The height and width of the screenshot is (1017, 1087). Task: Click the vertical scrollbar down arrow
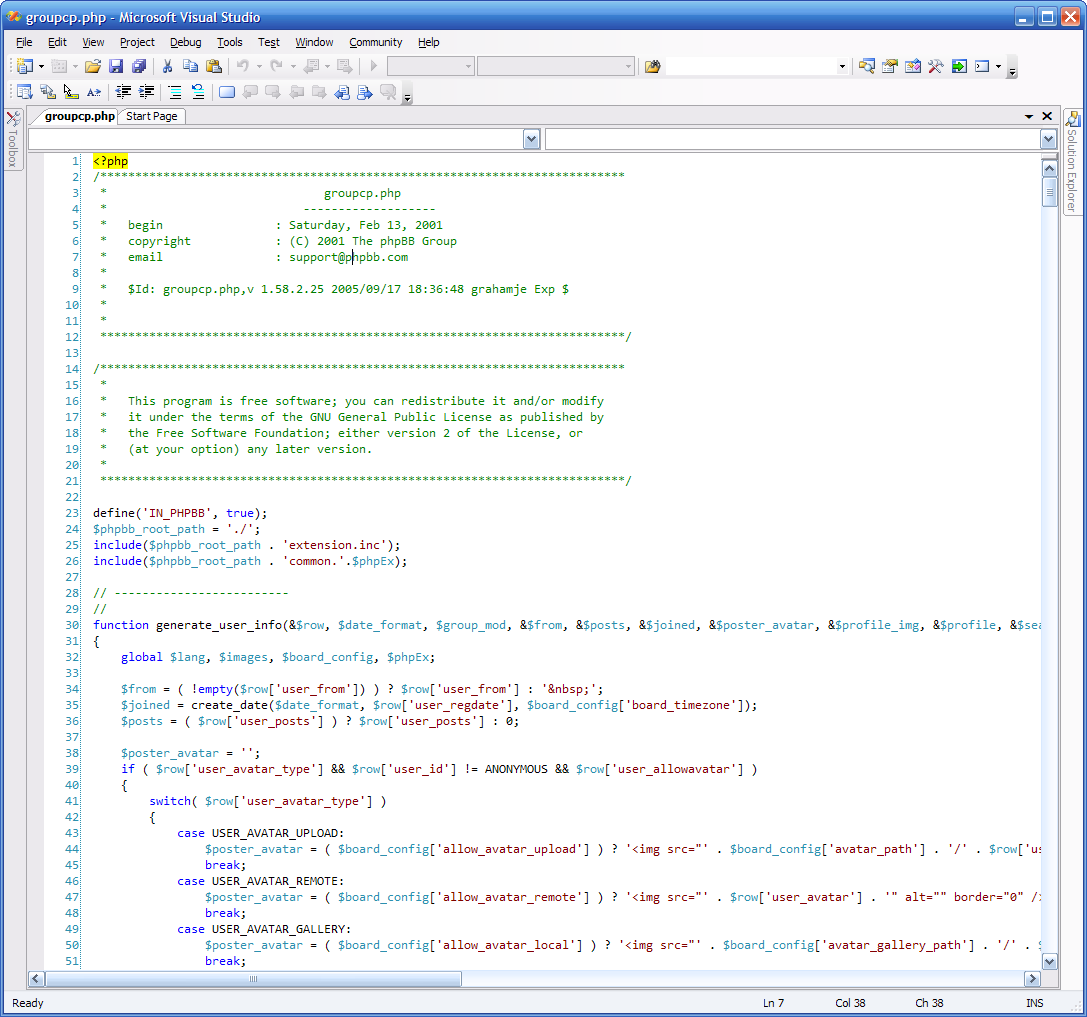[x=1049, y=962]
